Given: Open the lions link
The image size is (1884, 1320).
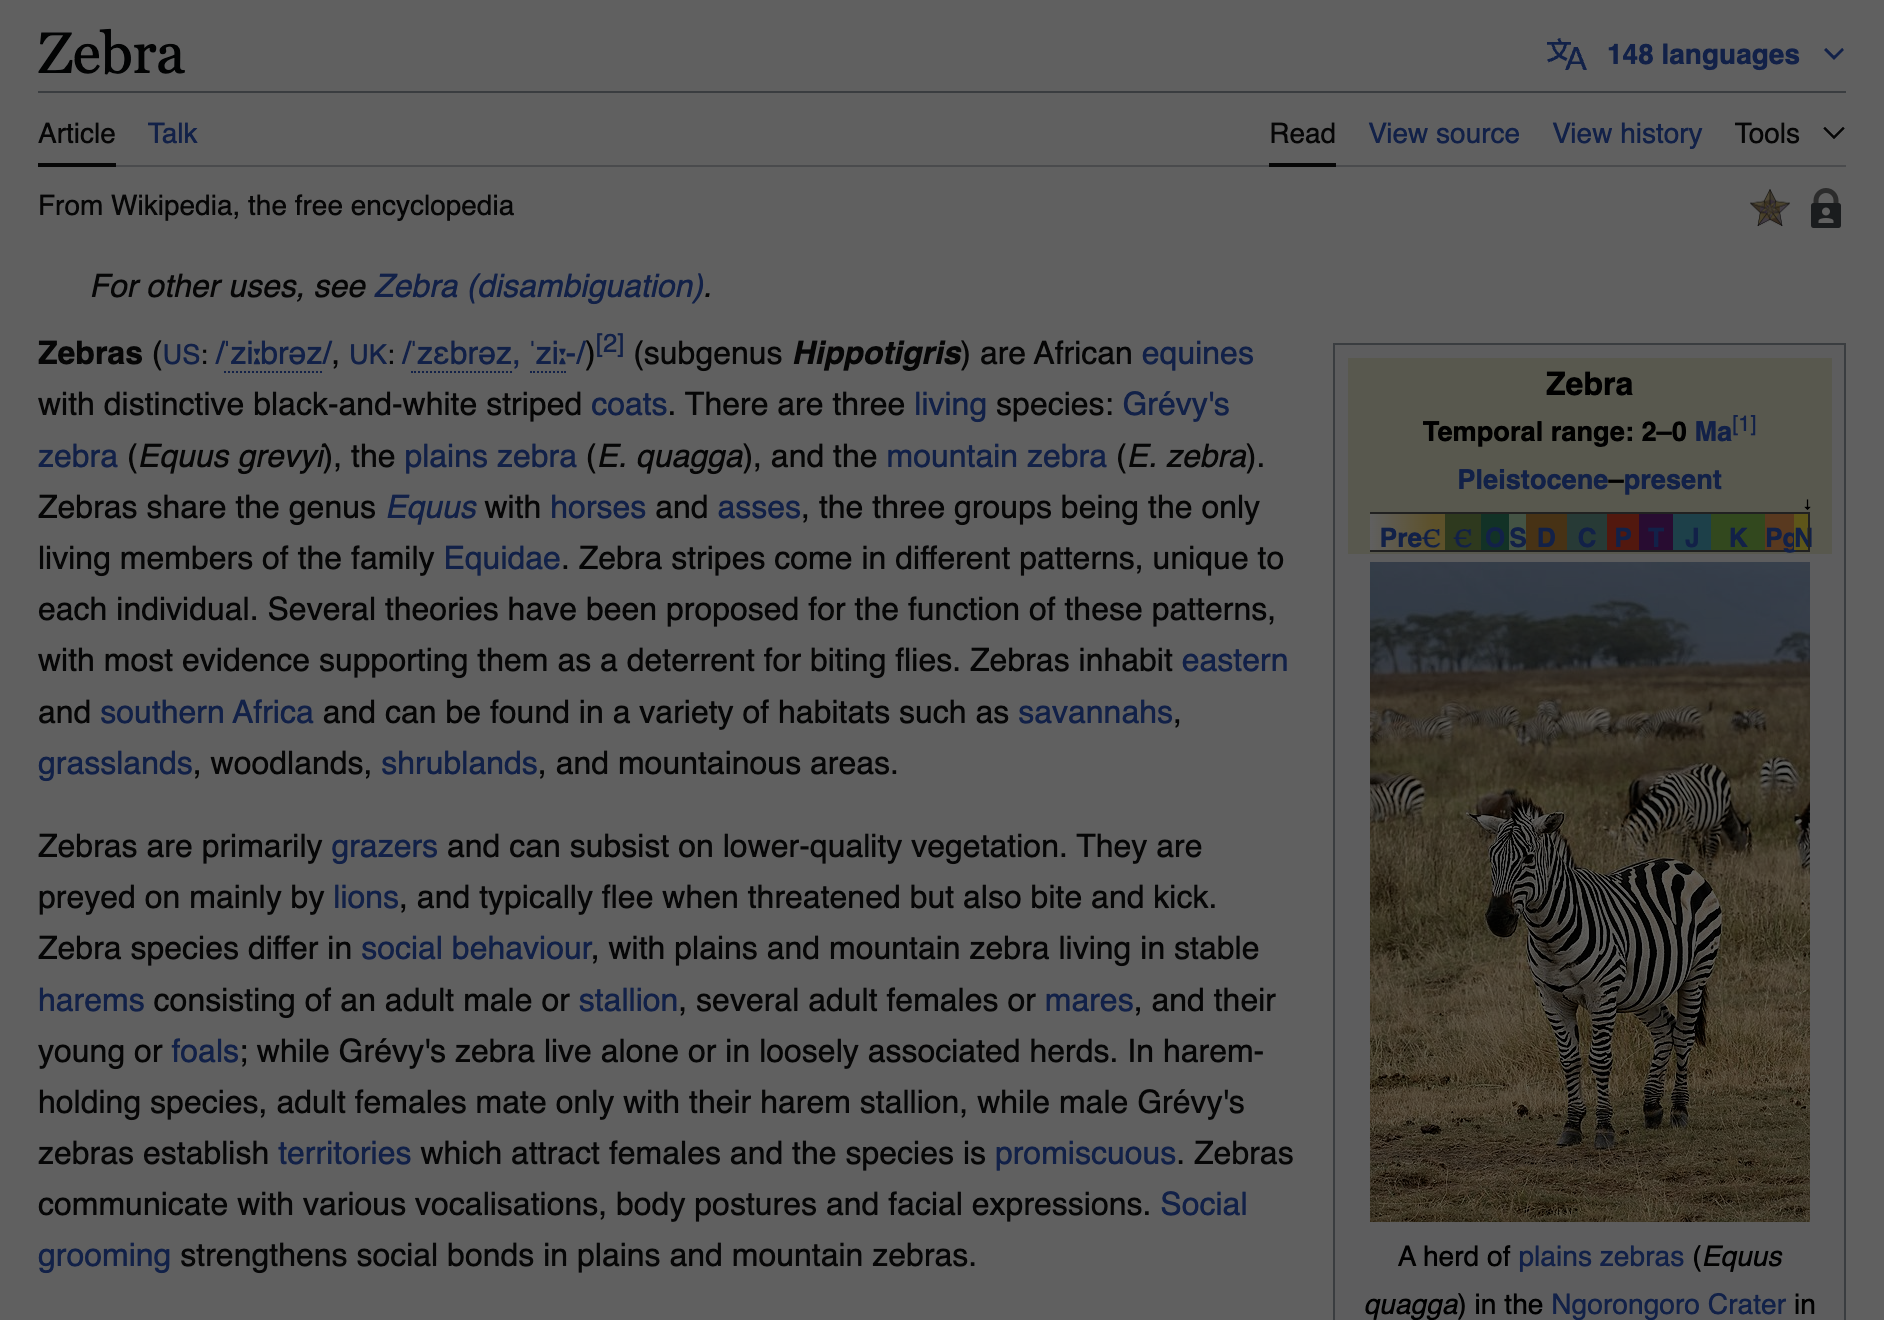Looking at the screenshot, I should (366, 897).
